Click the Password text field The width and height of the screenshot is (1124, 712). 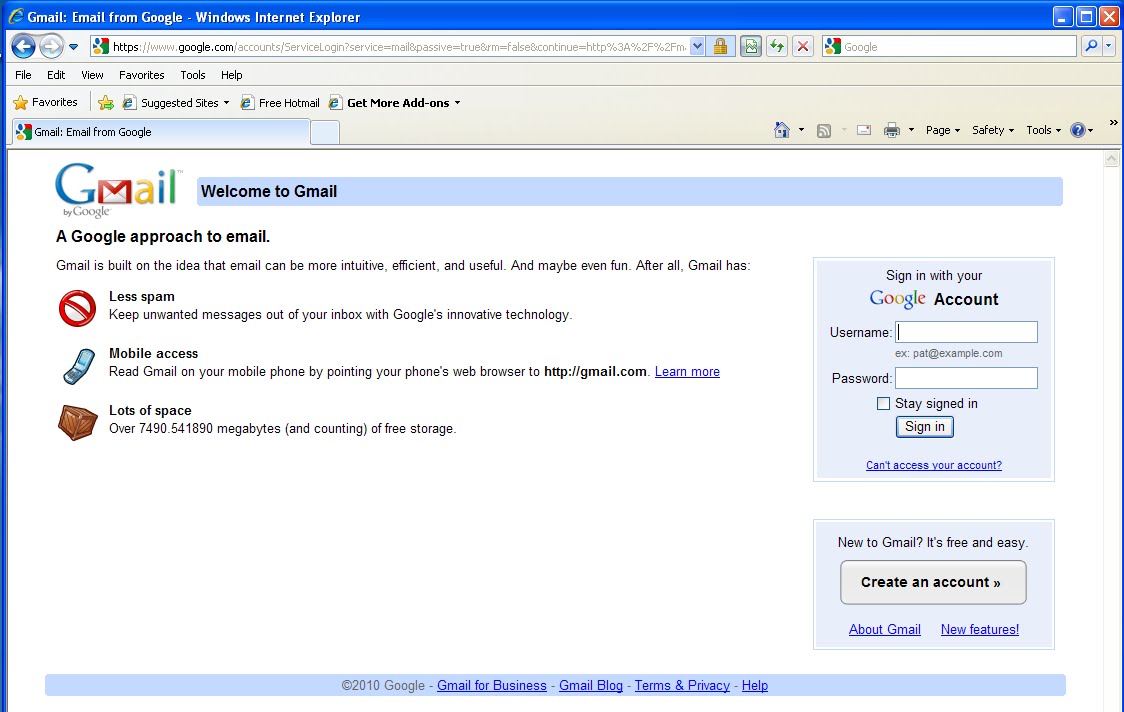(966, 378)
